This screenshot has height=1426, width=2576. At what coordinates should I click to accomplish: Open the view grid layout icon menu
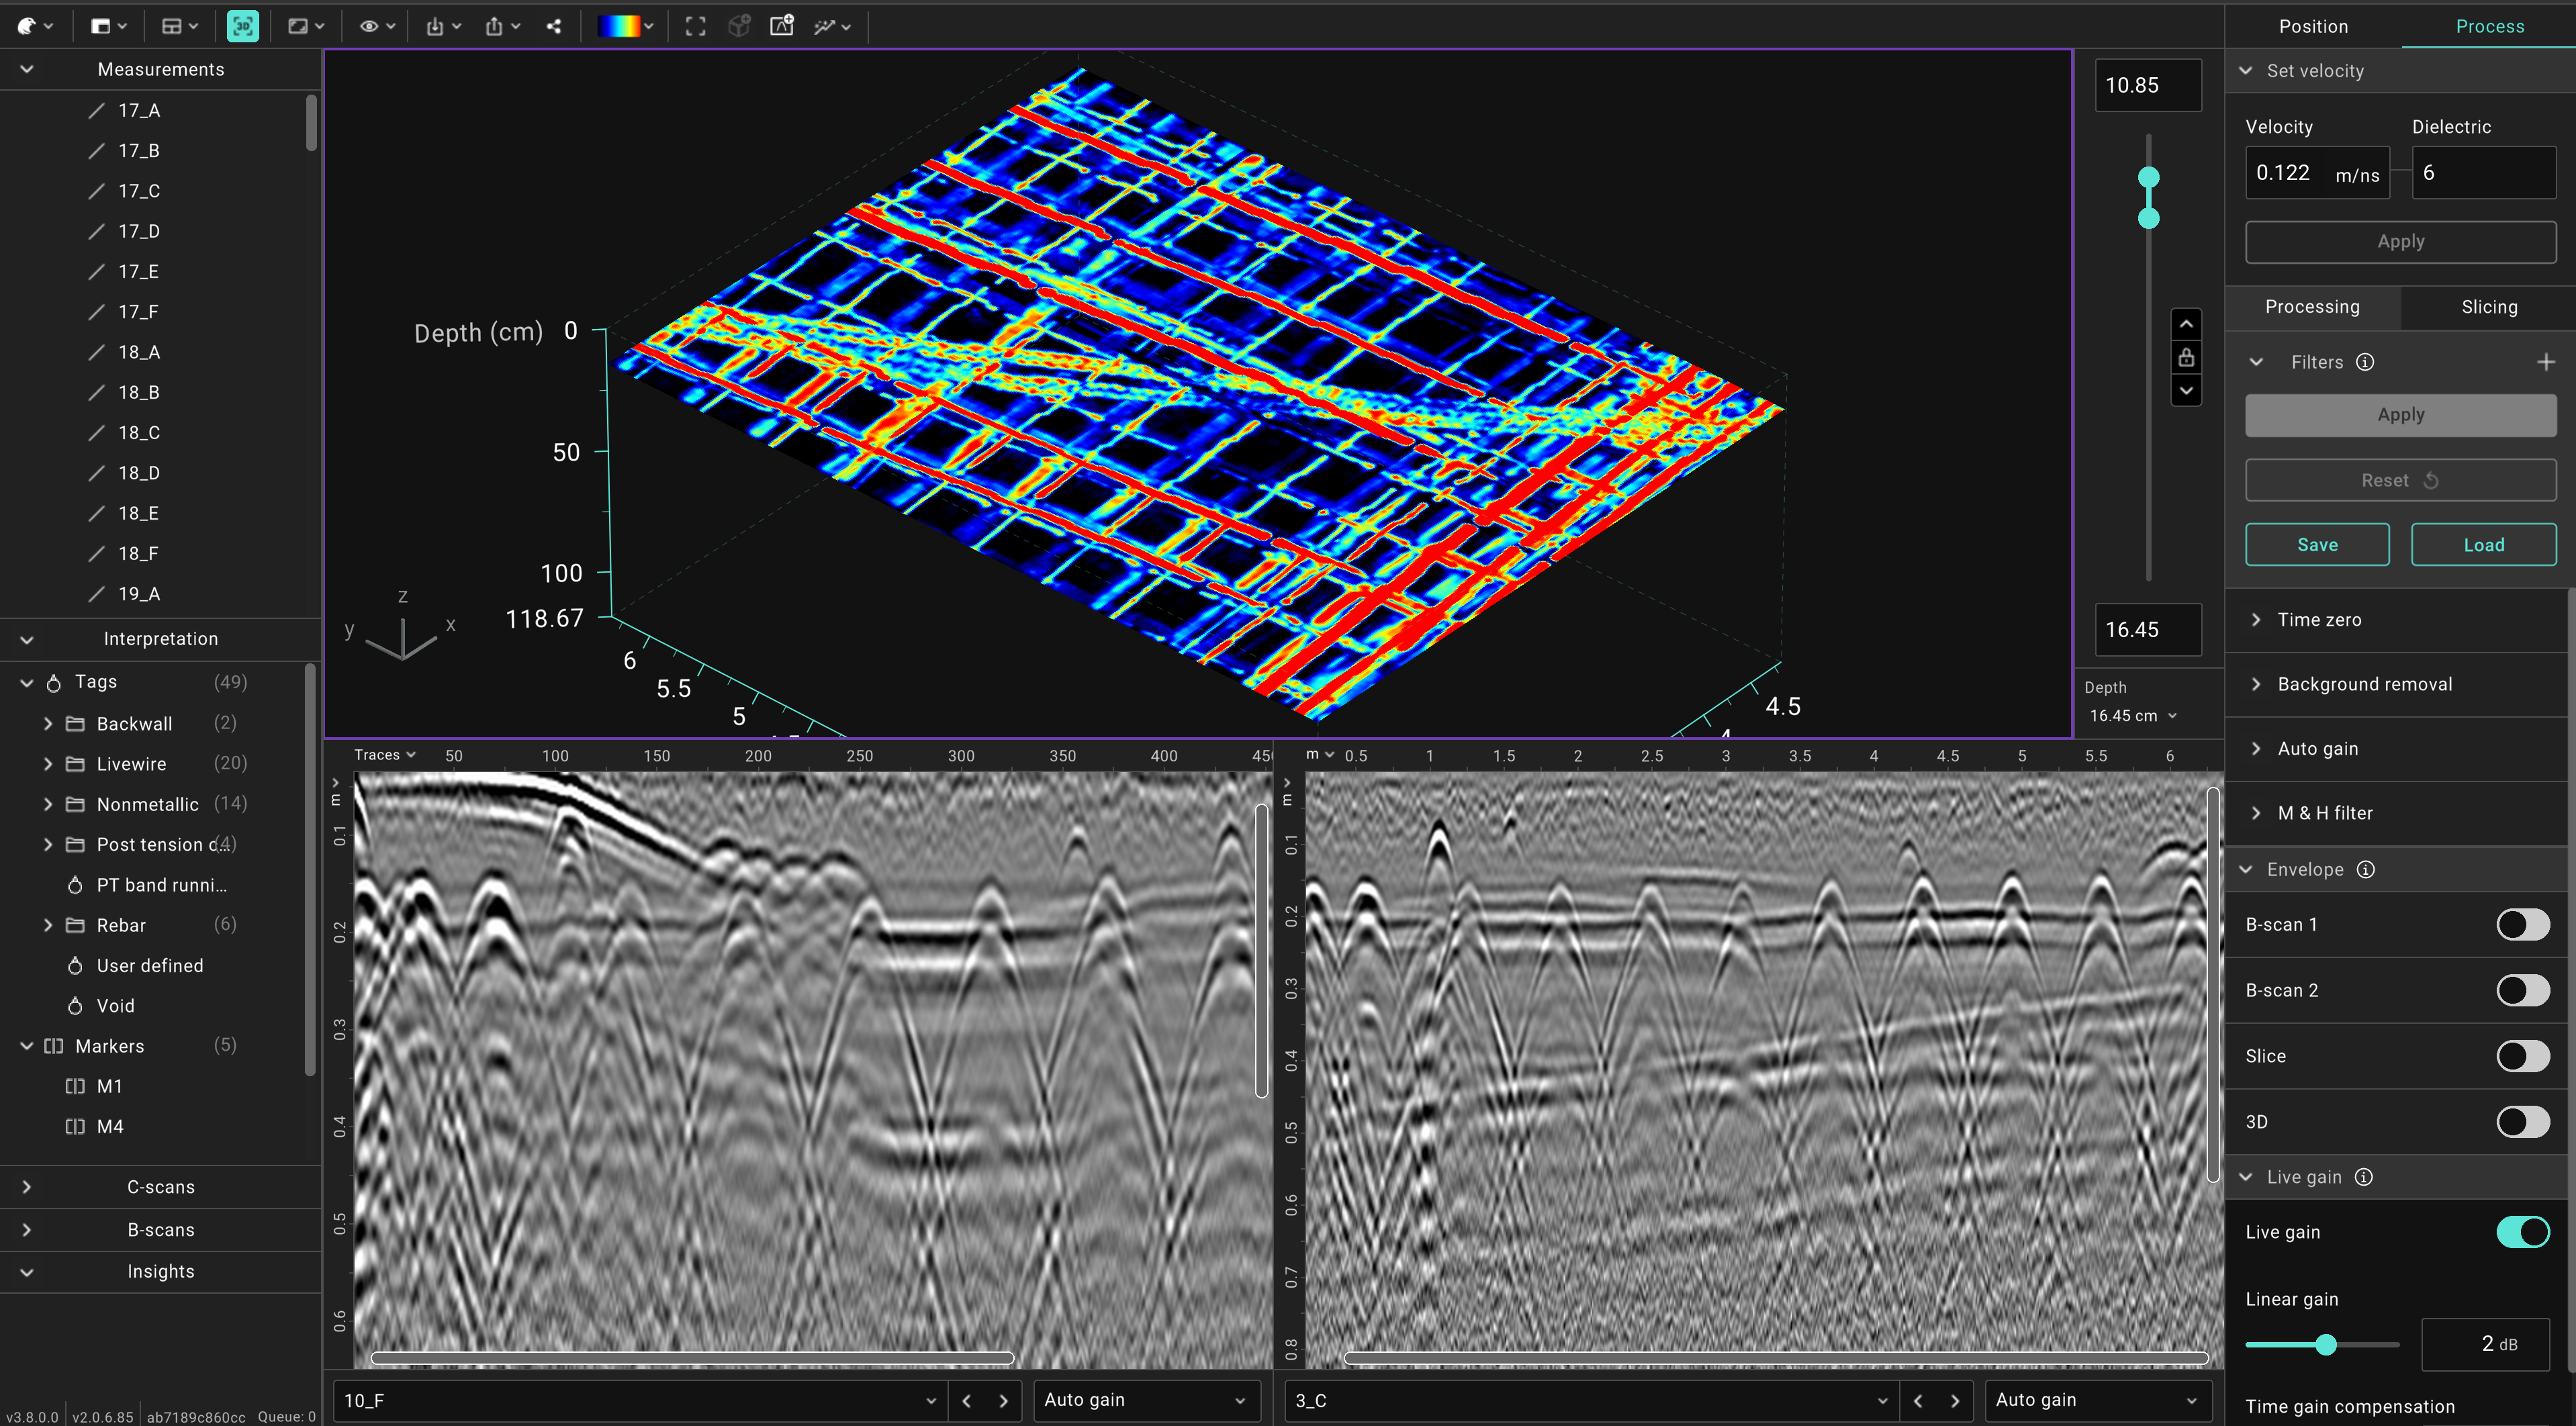[180, 26]
